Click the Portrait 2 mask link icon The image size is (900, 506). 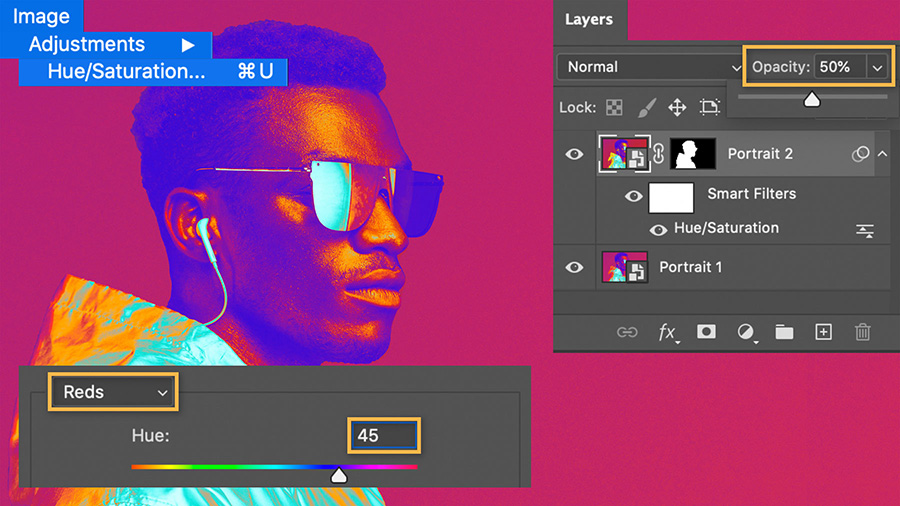659,154
